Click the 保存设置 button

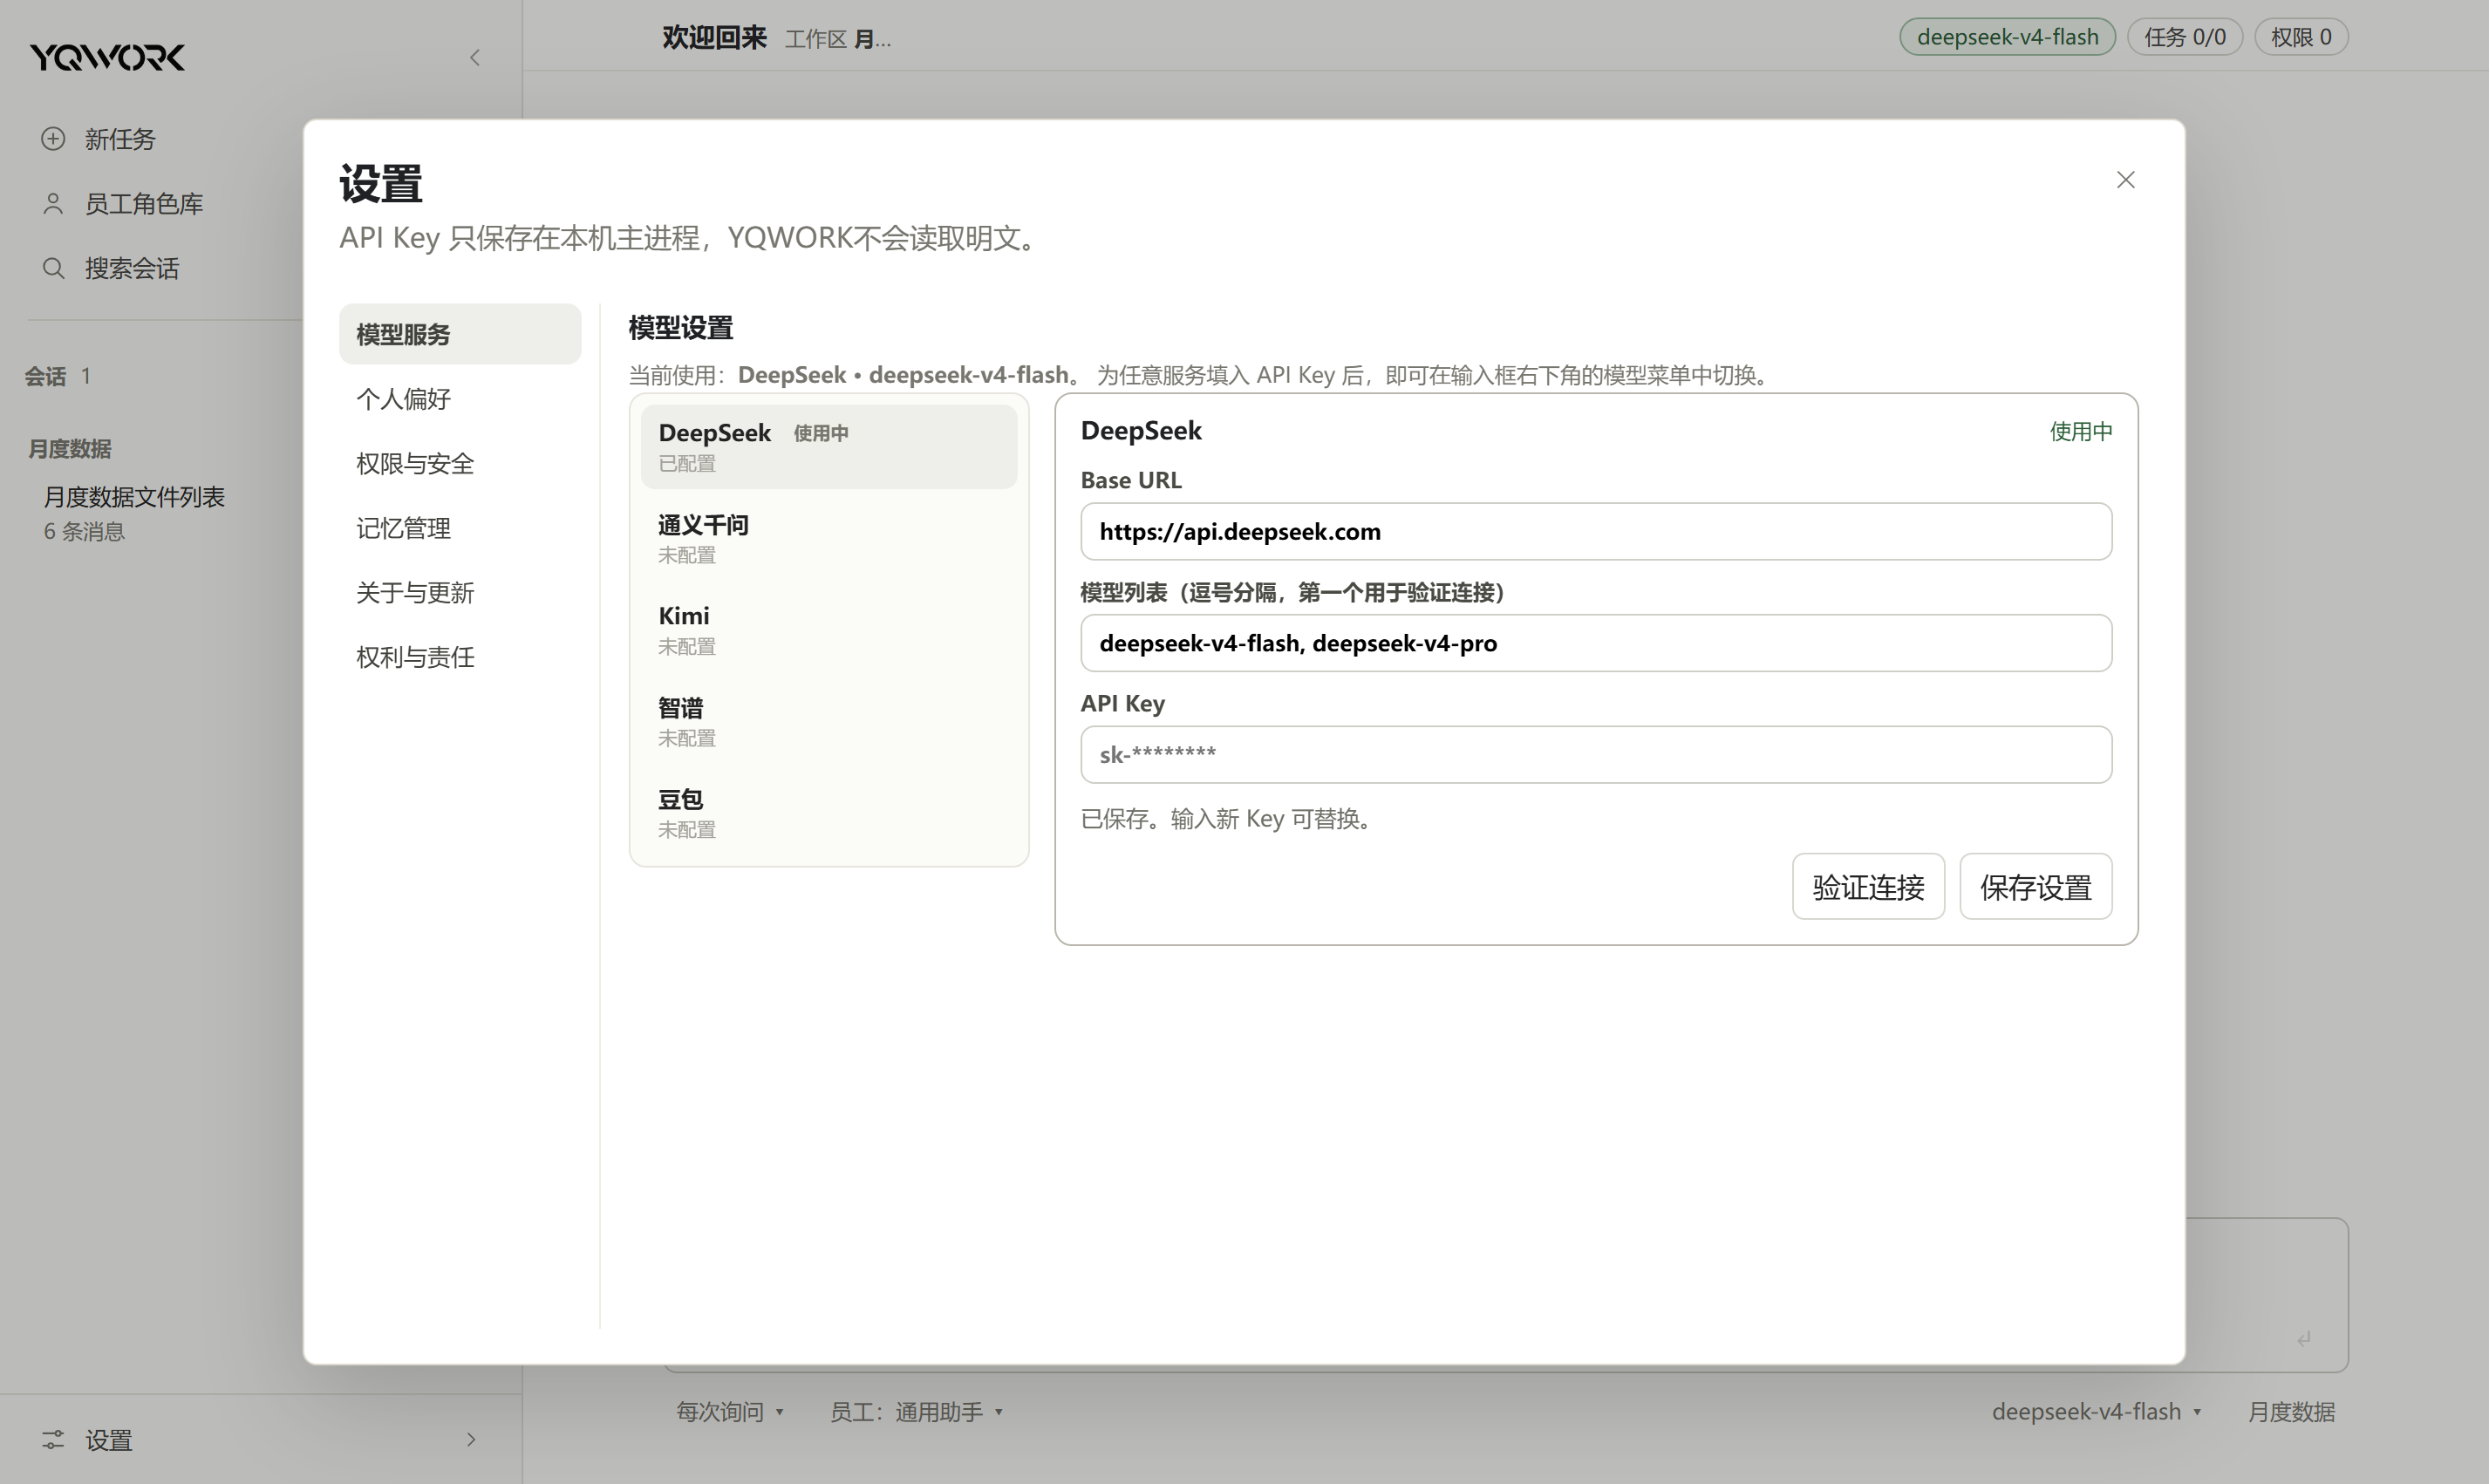pyautogui.click(x=2035, y=886)
